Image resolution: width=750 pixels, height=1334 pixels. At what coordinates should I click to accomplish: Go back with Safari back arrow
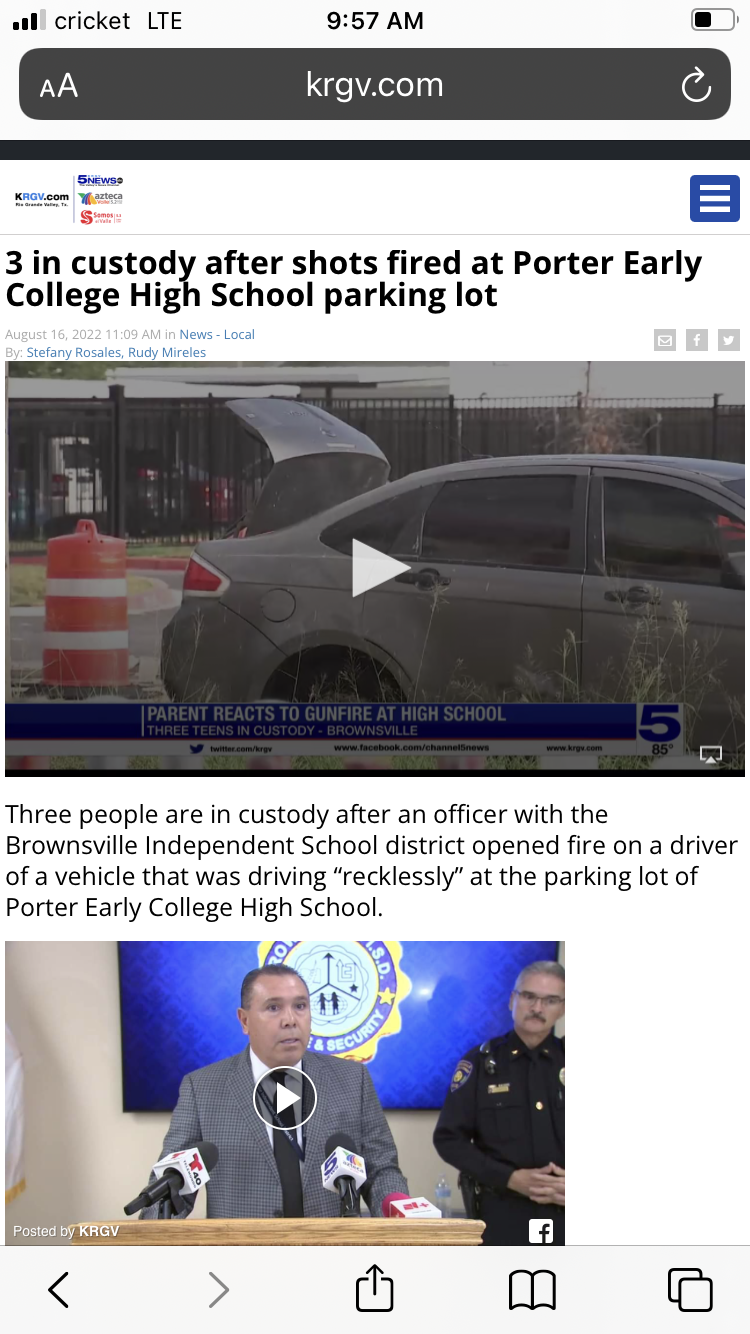59,1290
